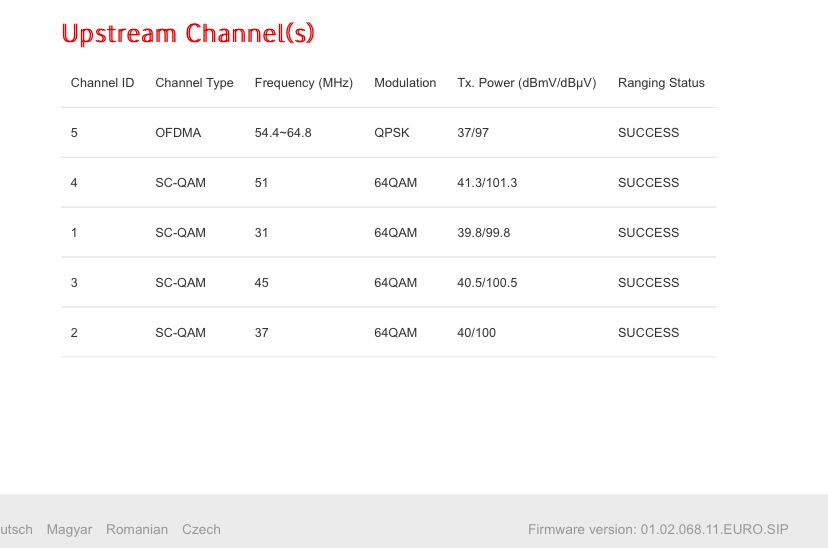Select channel ID 1 cell
Screen dimensions: 828x548
coord(74,233)
